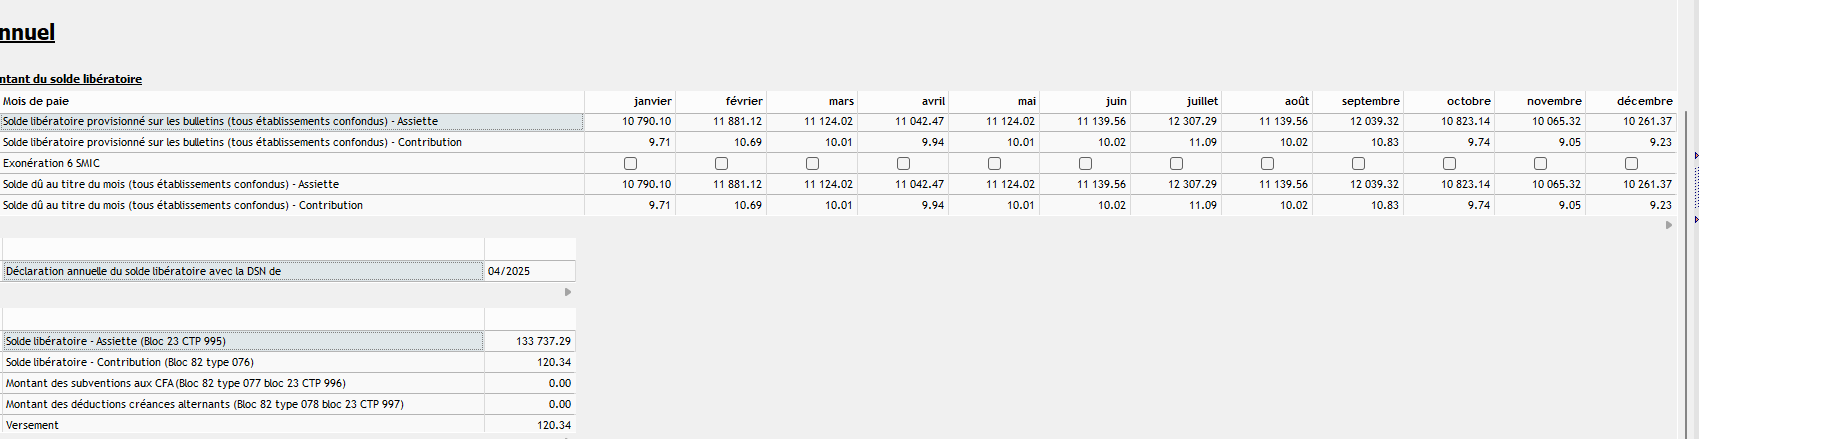The image size is (1840, 439).
Task: Click the dotted vertical splitter handle at right
Action: click(x=1697, y=187)
